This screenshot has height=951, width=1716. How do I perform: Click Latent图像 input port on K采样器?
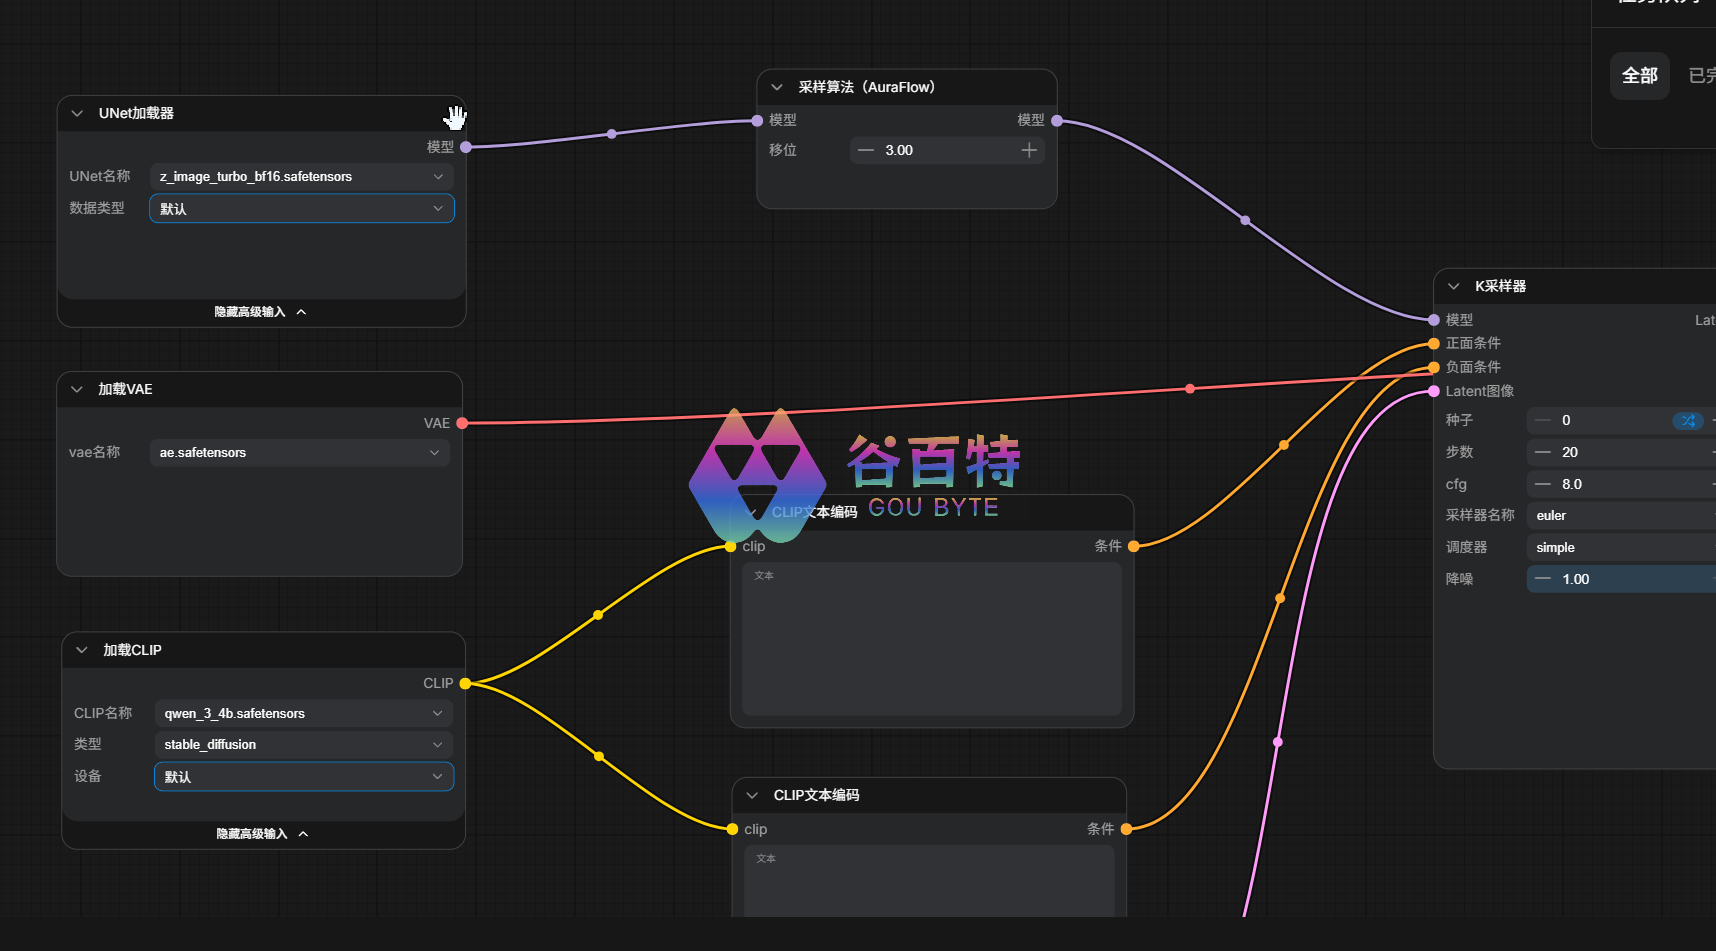pyautogui.click(x=1434, y=391)
